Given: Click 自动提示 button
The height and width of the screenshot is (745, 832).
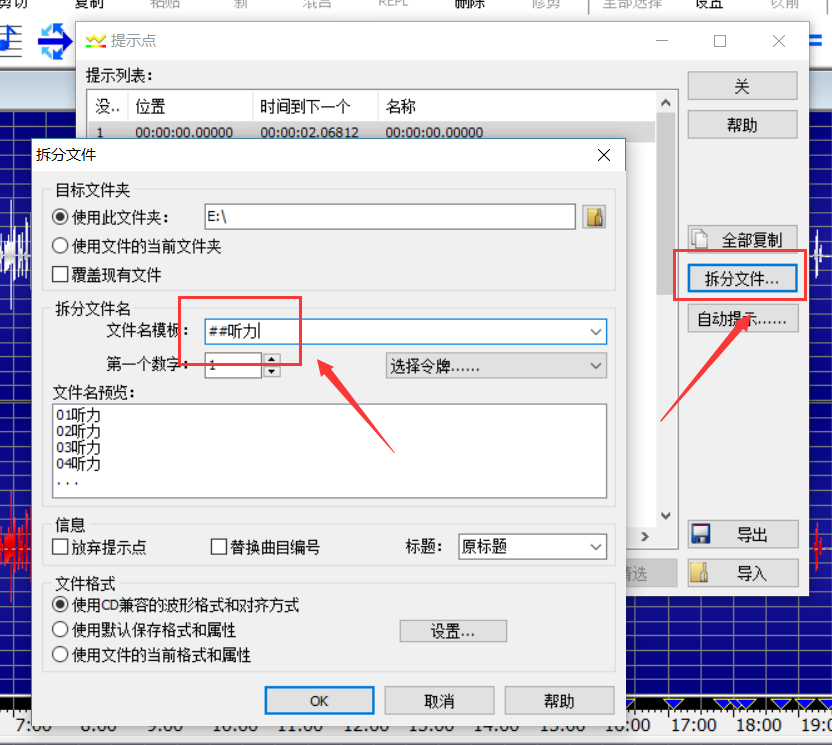Looking at the screenshot, I should (x=742, y=318).
